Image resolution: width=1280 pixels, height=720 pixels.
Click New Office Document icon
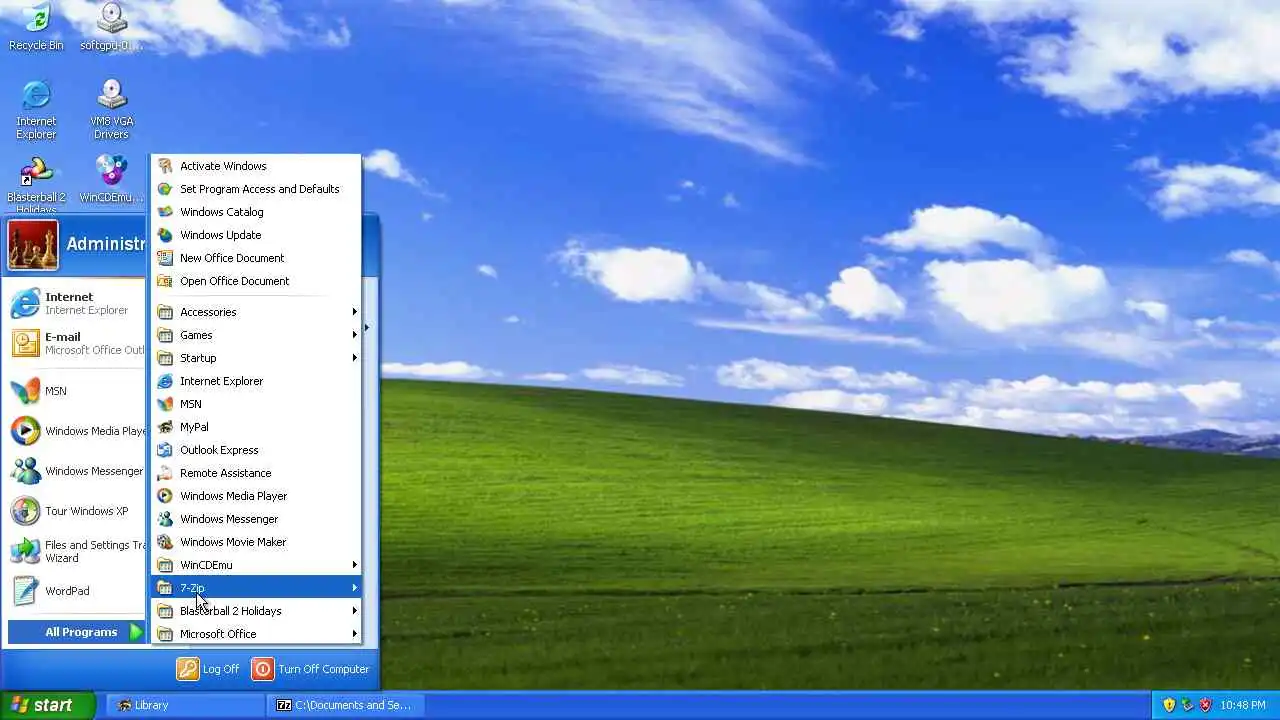pyautogui.click(x=165, y=258)
